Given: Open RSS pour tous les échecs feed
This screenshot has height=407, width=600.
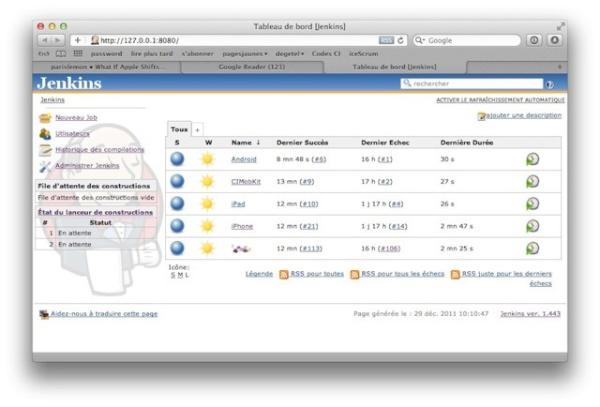Looking at the screenshot, I should pos(403,274).
